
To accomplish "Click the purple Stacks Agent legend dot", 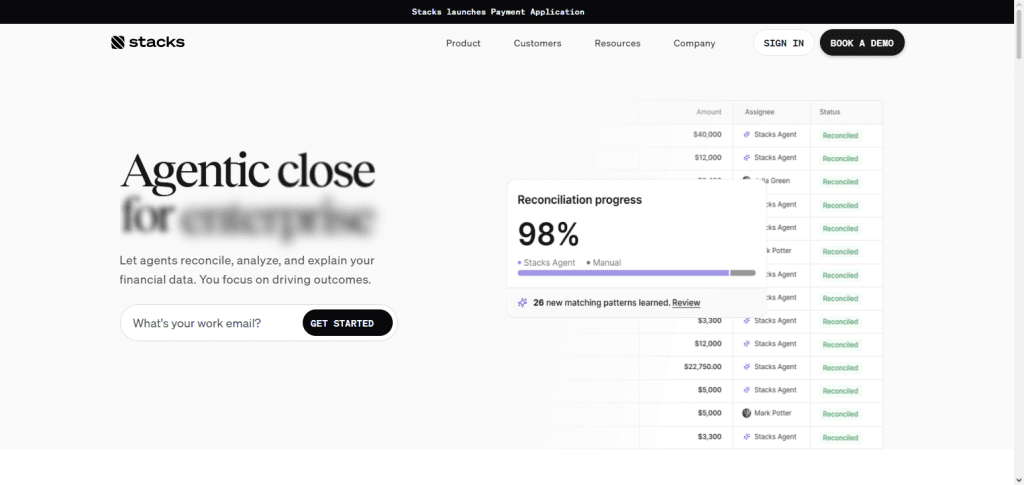I will [x=519, y=263].
